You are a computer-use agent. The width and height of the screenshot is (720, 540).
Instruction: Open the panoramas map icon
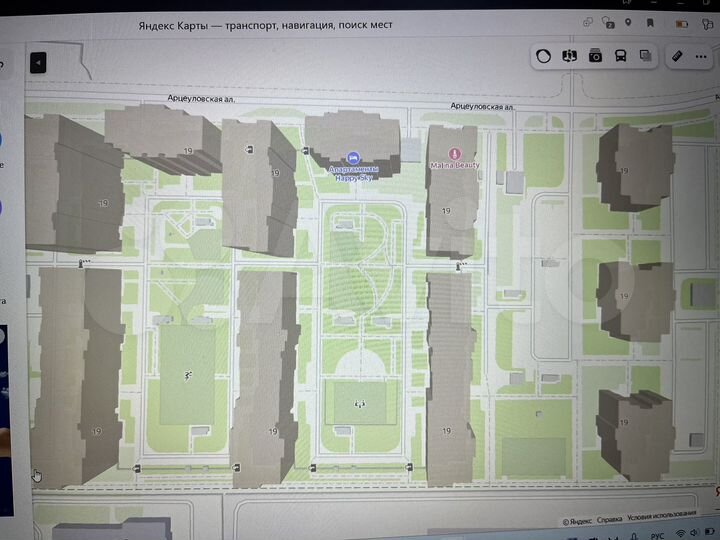tap(570, 56)
